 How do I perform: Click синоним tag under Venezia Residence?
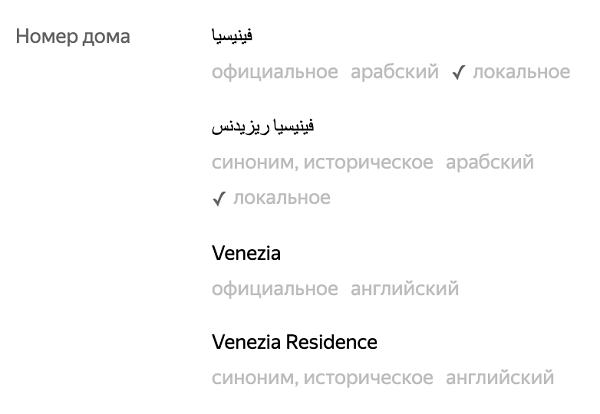pyautogui.click(x=254, y=378)
